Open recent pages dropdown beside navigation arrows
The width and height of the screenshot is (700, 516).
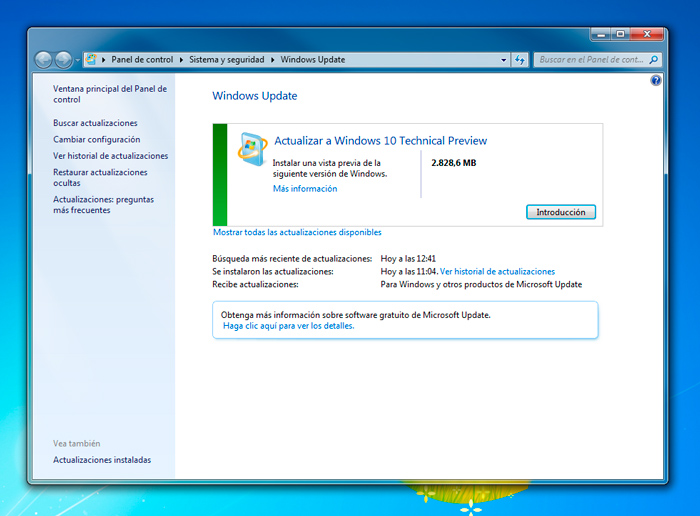pos(77,60)
